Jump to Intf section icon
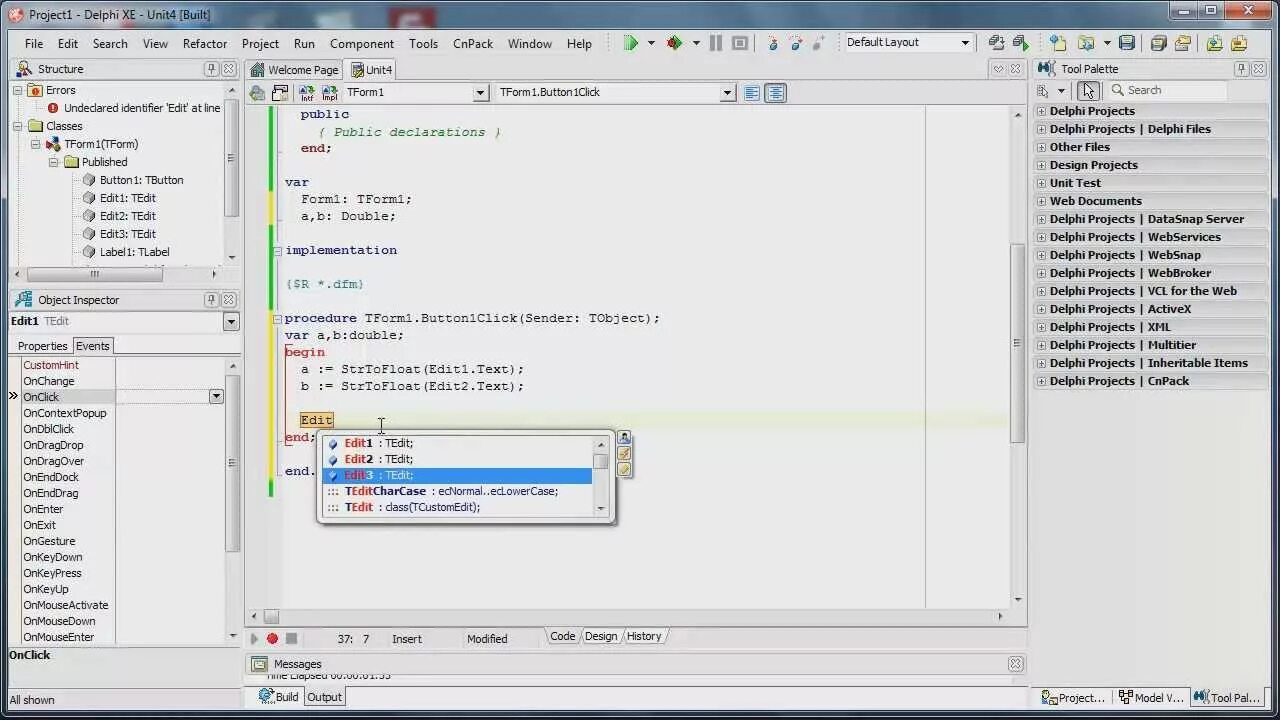 coord(307,92)
